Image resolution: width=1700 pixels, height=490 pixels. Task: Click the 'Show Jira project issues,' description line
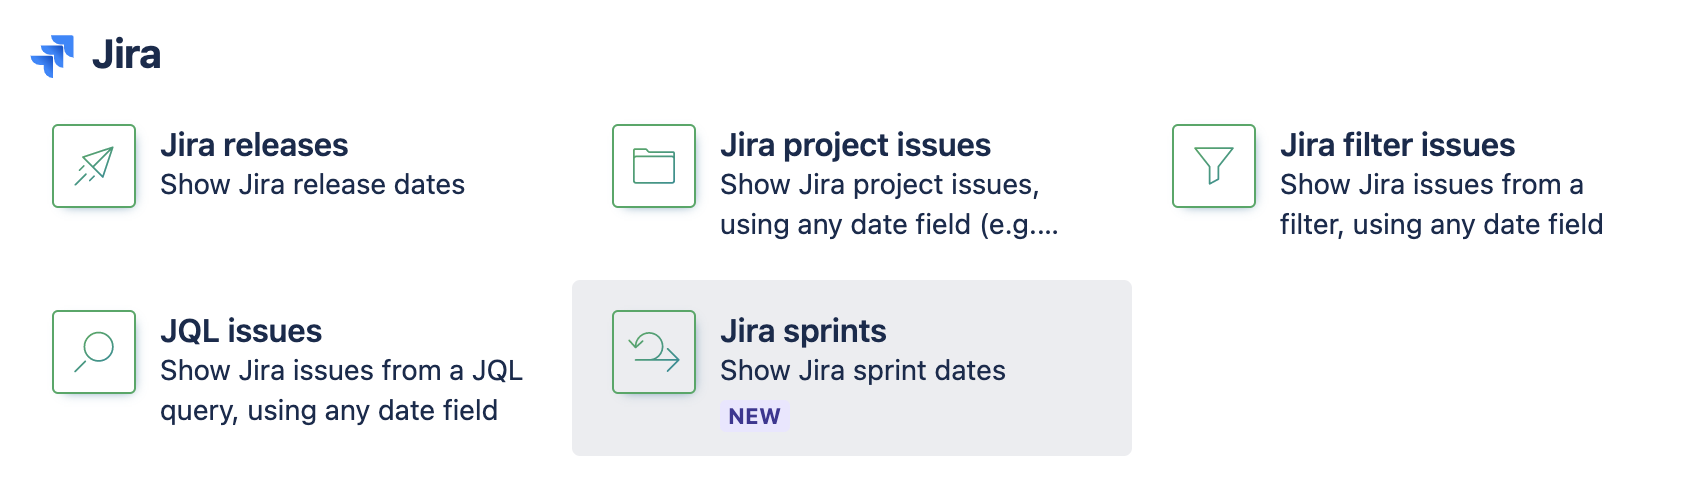coord(879,185)
